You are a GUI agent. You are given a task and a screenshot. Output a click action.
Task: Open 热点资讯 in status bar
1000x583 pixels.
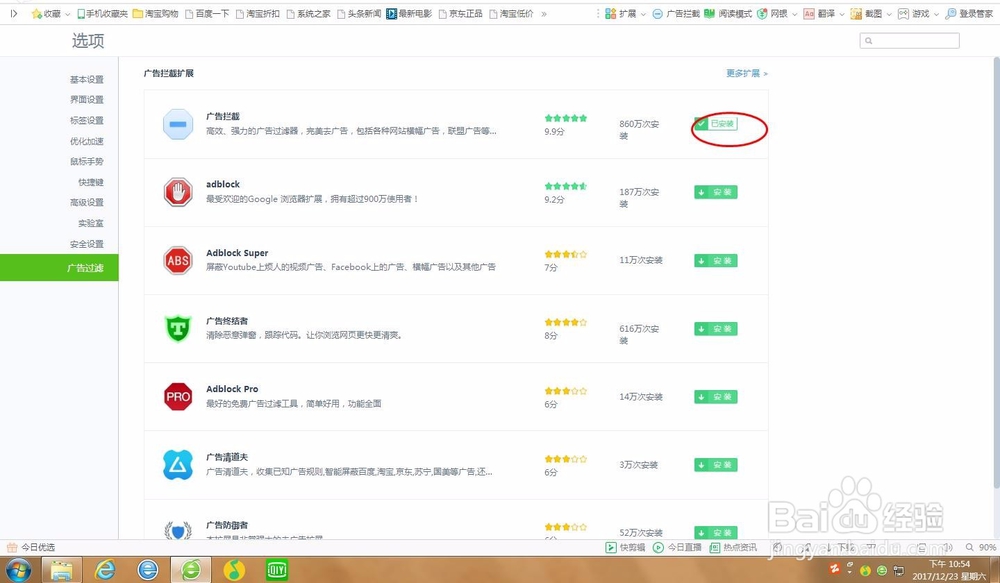point(733,547)
